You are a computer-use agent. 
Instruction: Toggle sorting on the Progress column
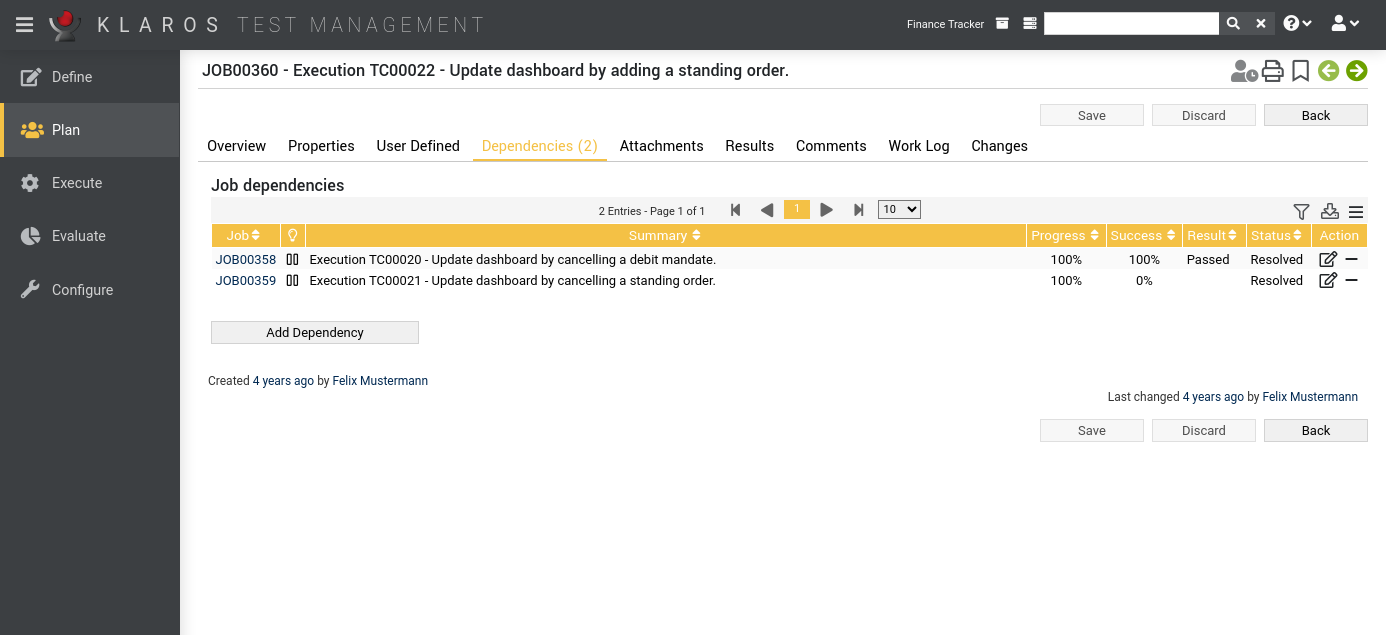(x=1064, y=235)
